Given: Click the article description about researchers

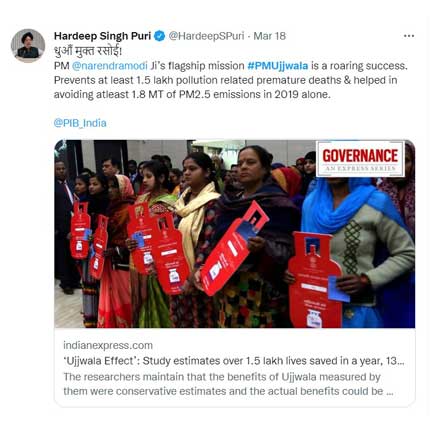Looking at the screenshot, I should pos(228,384).
